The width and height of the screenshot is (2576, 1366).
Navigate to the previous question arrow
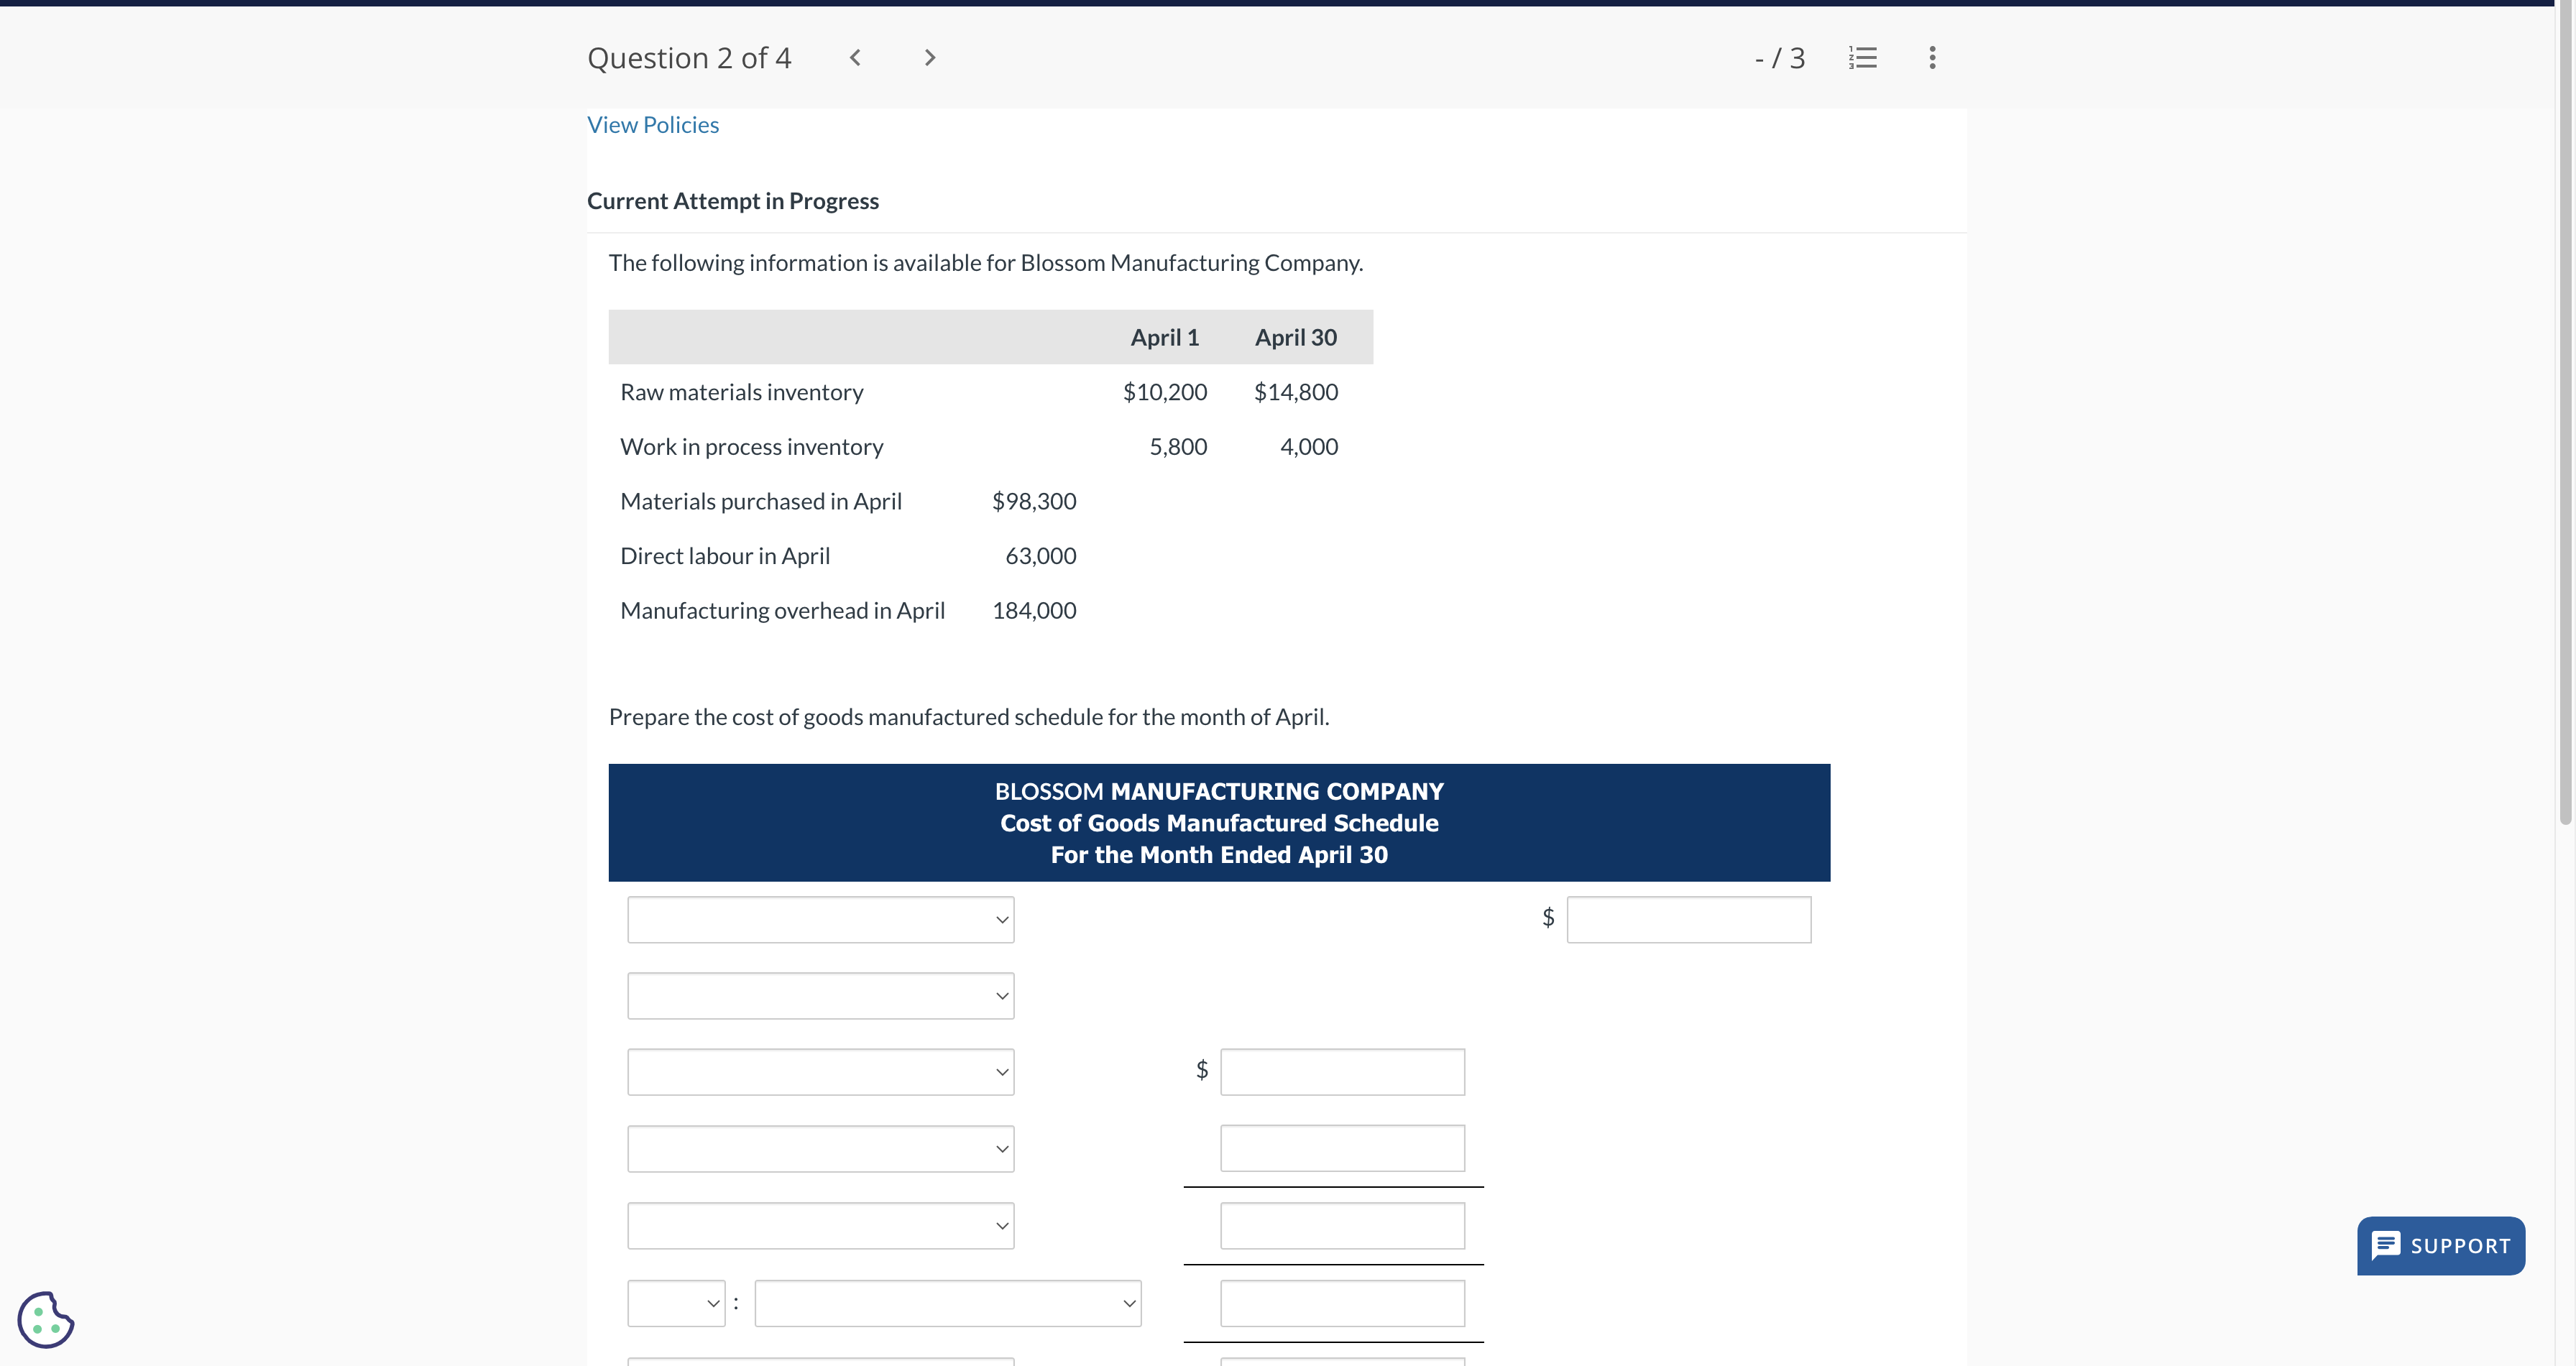[855, 57]
